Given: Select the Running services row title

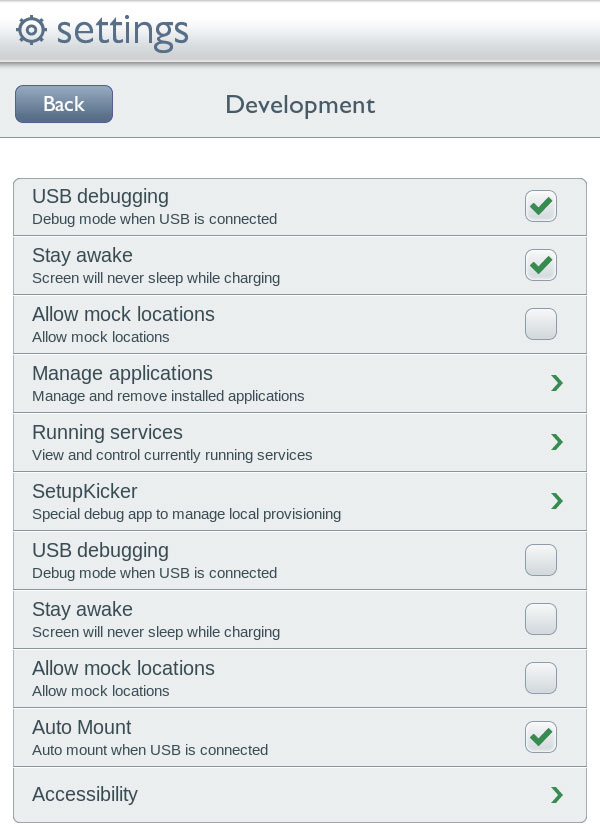Looking at the screenshot, I should (x=107, y=433).
